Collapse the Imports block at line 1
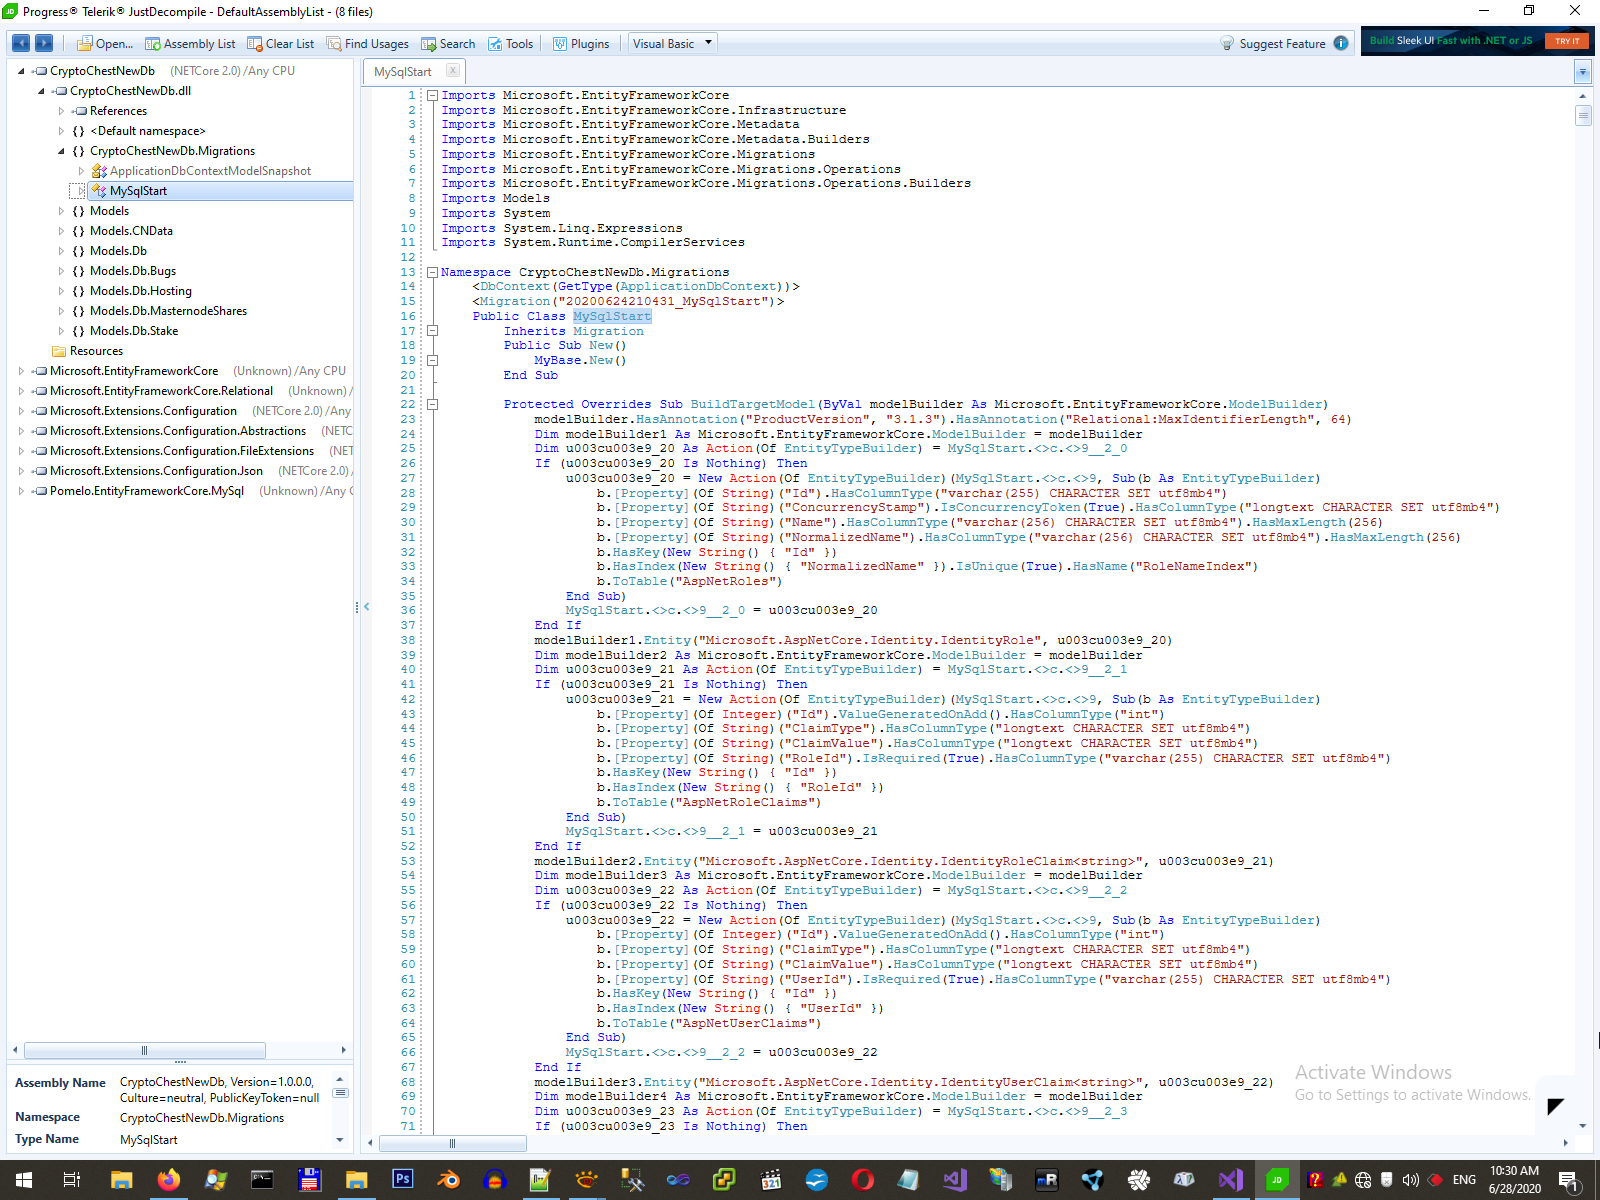1600x1200 pixels. 433,96
